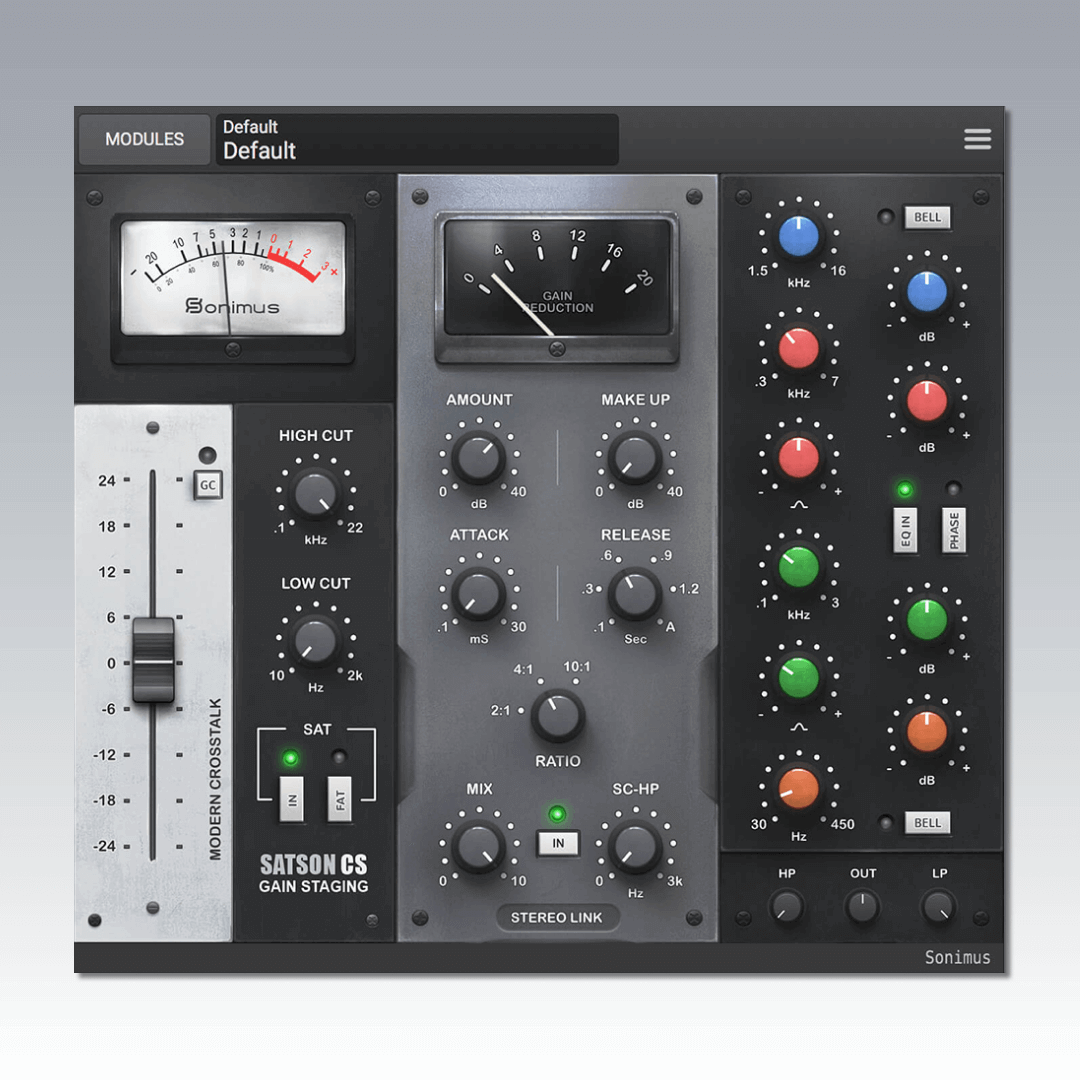1080x1080 pixels.
Task: Open the MODULES panel
Action: coord(145,139)
